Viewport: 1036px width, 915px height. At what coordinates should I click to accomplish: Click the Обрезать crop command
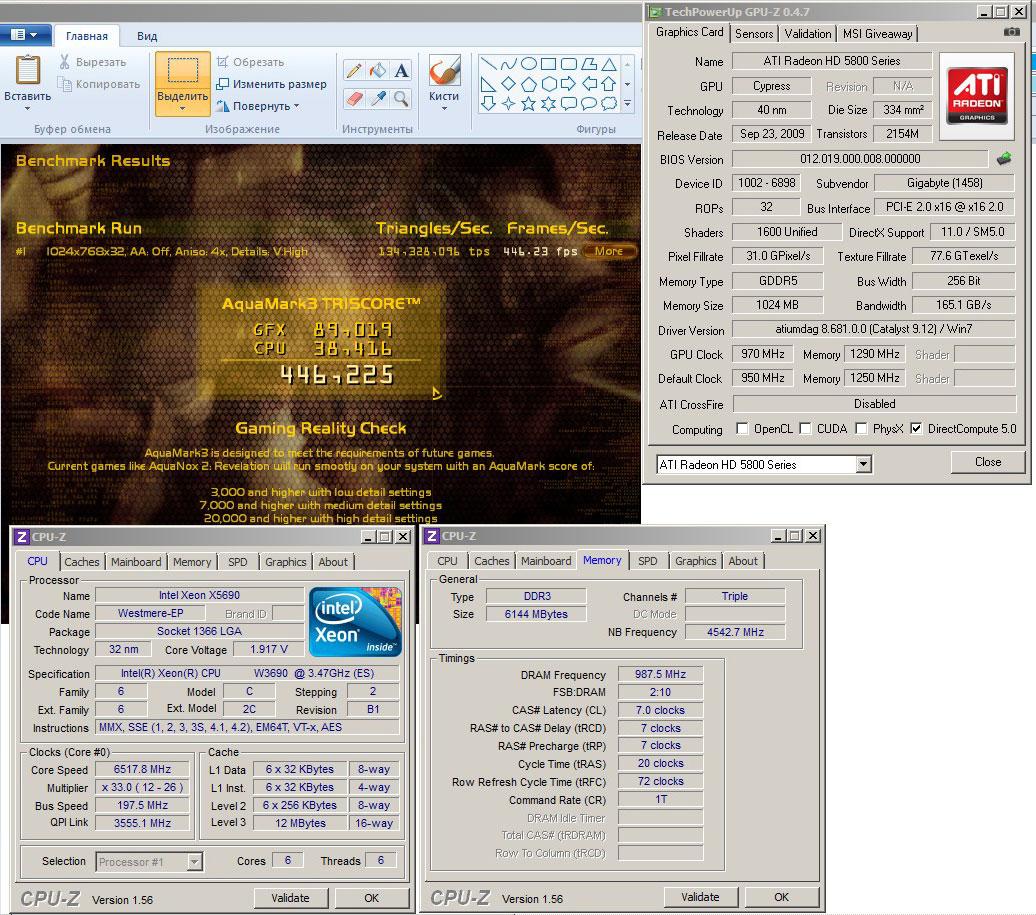pos(250,62)
